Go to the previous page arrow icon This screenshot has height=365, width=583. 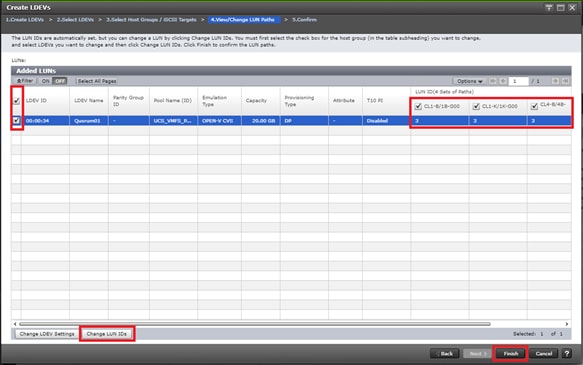click(503, 81)
